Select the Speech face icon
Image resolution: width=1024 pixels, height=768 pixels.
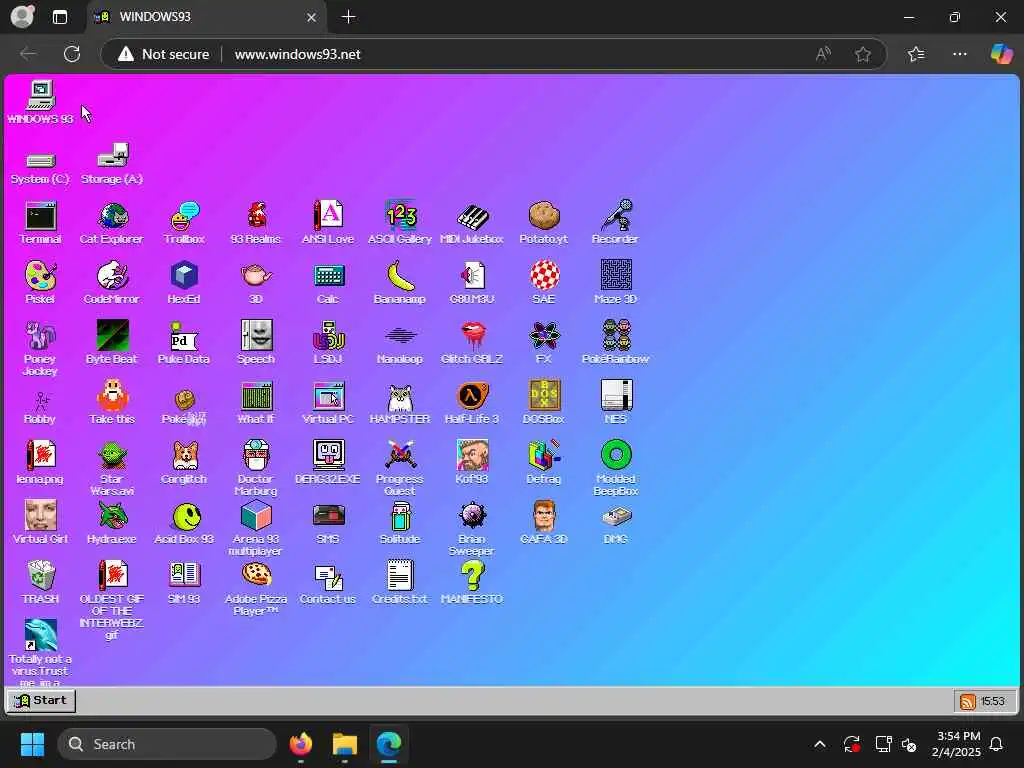click(256, 343)
